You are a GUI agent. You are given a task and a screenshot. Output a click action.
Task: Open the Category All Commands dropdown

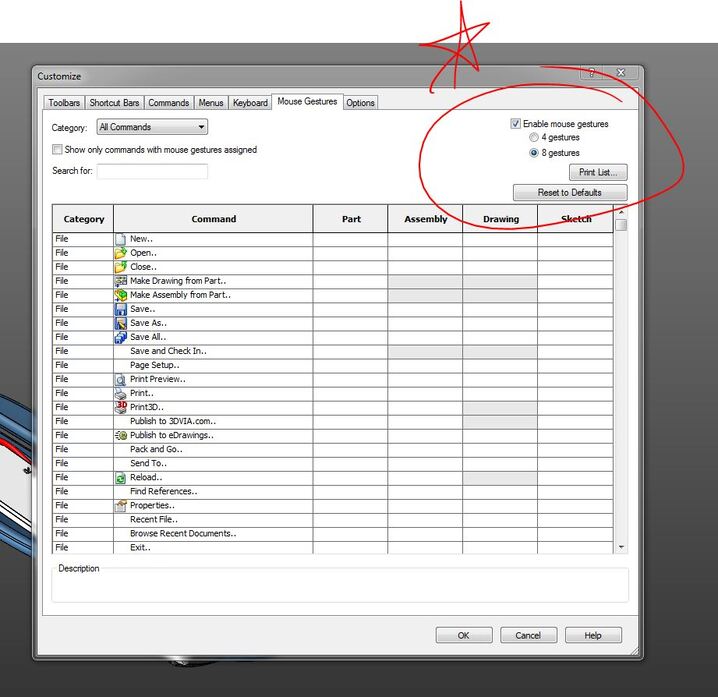pyautogui.click(x=152, y=127)
